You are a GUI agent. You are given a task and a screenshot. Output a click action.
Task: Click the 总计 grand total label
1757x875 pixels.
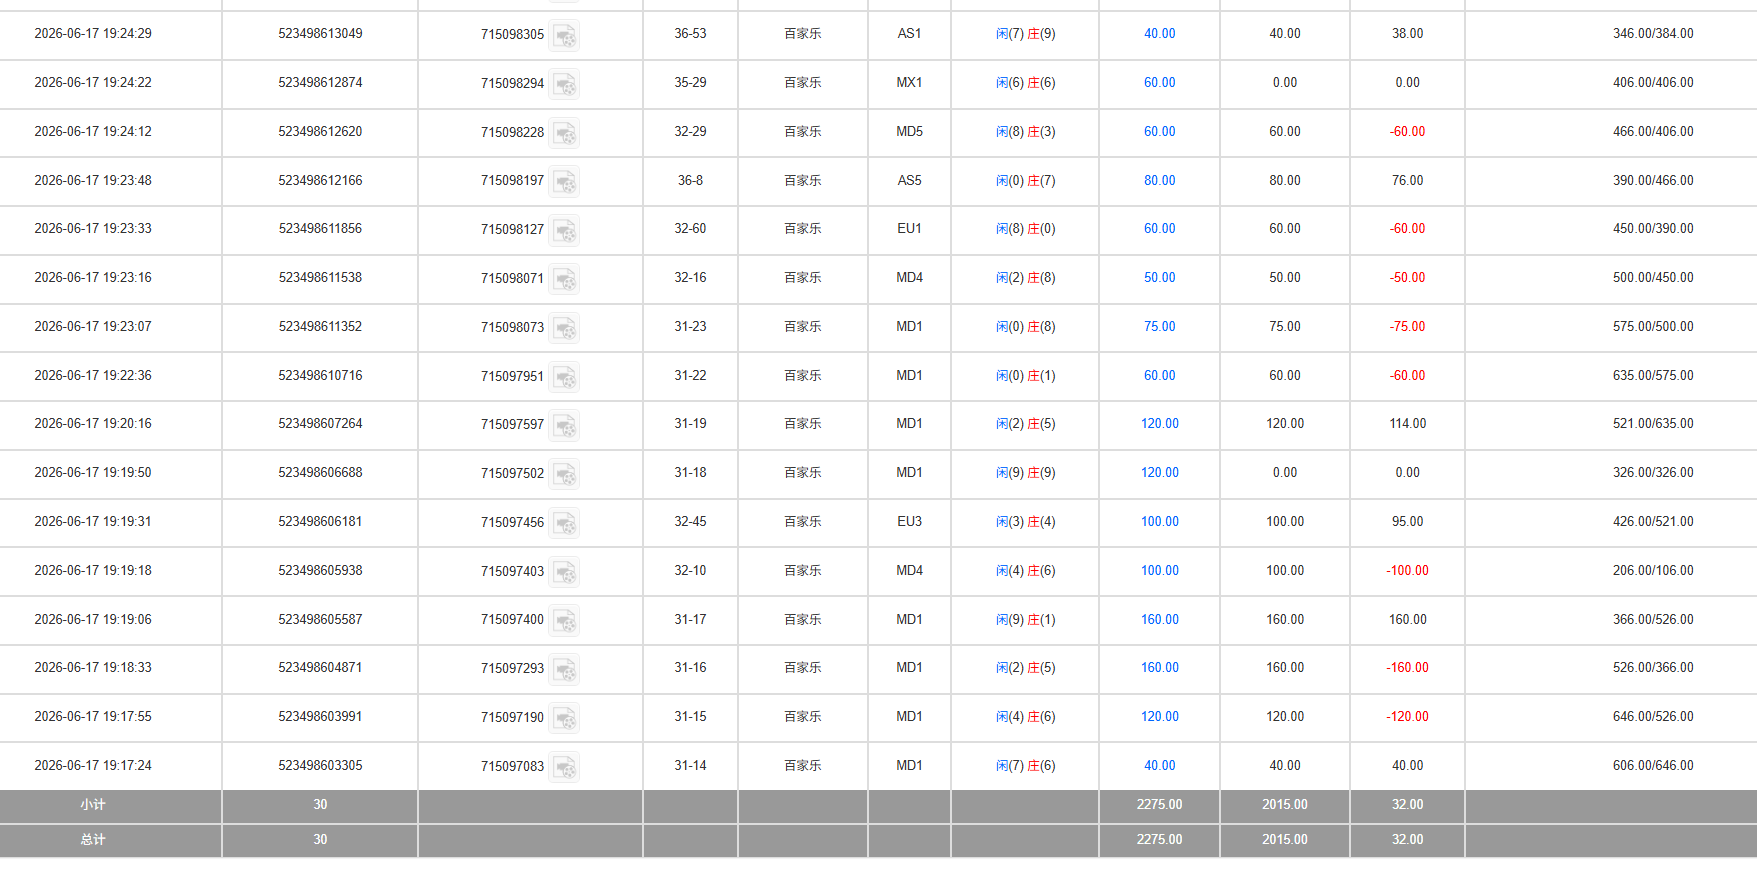pyautogui.click(x=93, y=840)
